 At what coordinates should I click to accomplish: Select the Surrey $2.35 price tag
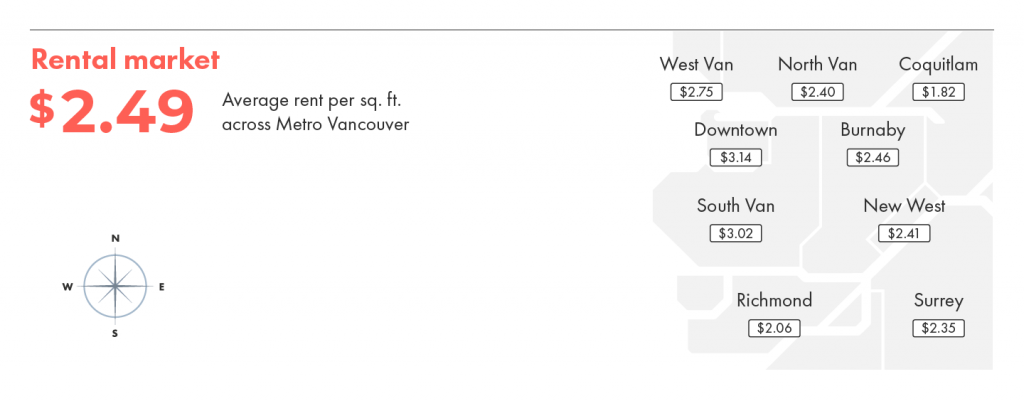pos(938,328)
